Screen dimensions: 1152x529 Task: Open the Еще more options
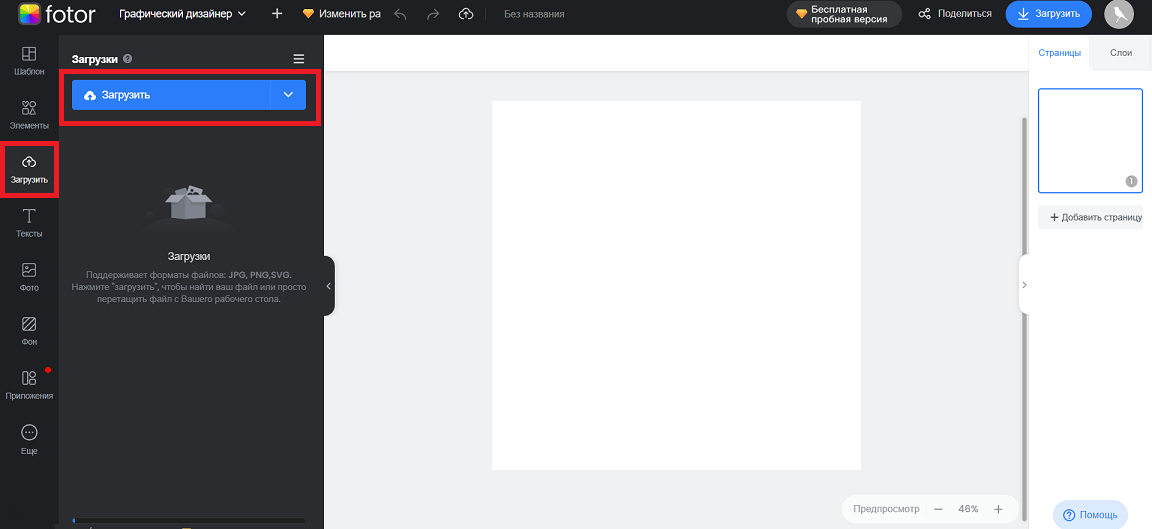click(29, 440)
